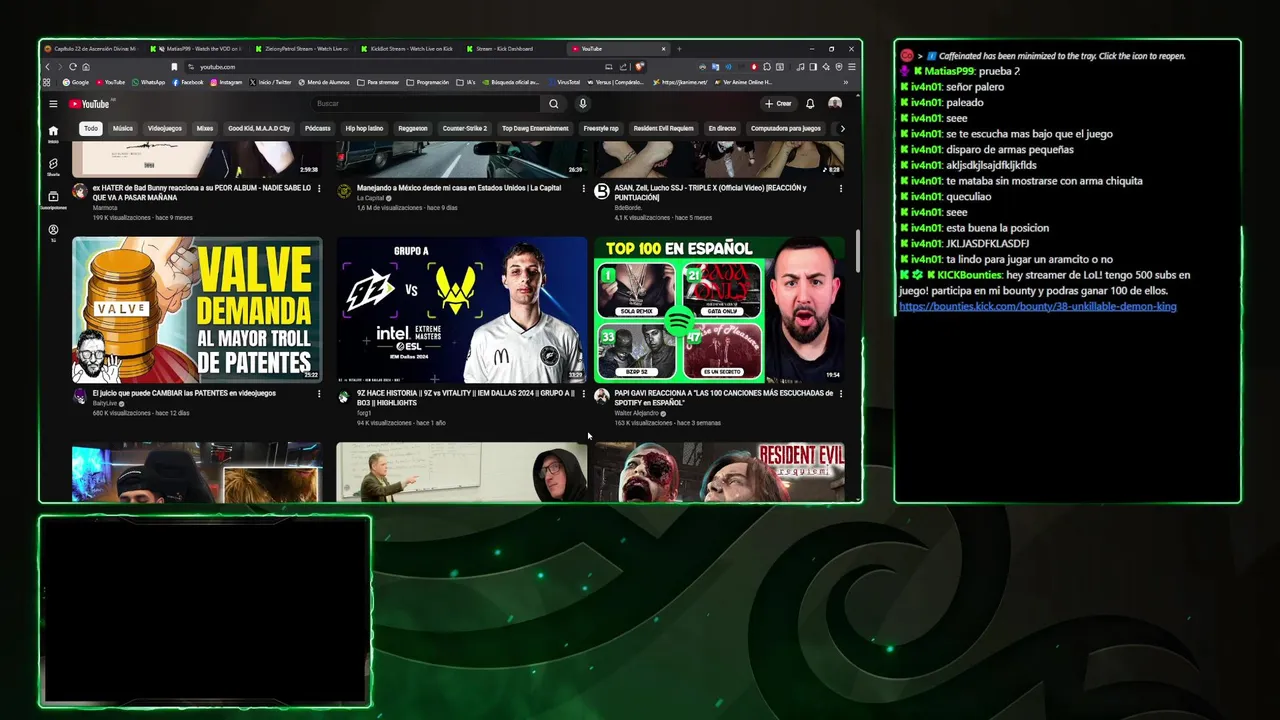The height and width of the screenshot is (720, 1280).
Task: Open options for PAPI GAVI REACCIONA video
Action: [840, 394]
